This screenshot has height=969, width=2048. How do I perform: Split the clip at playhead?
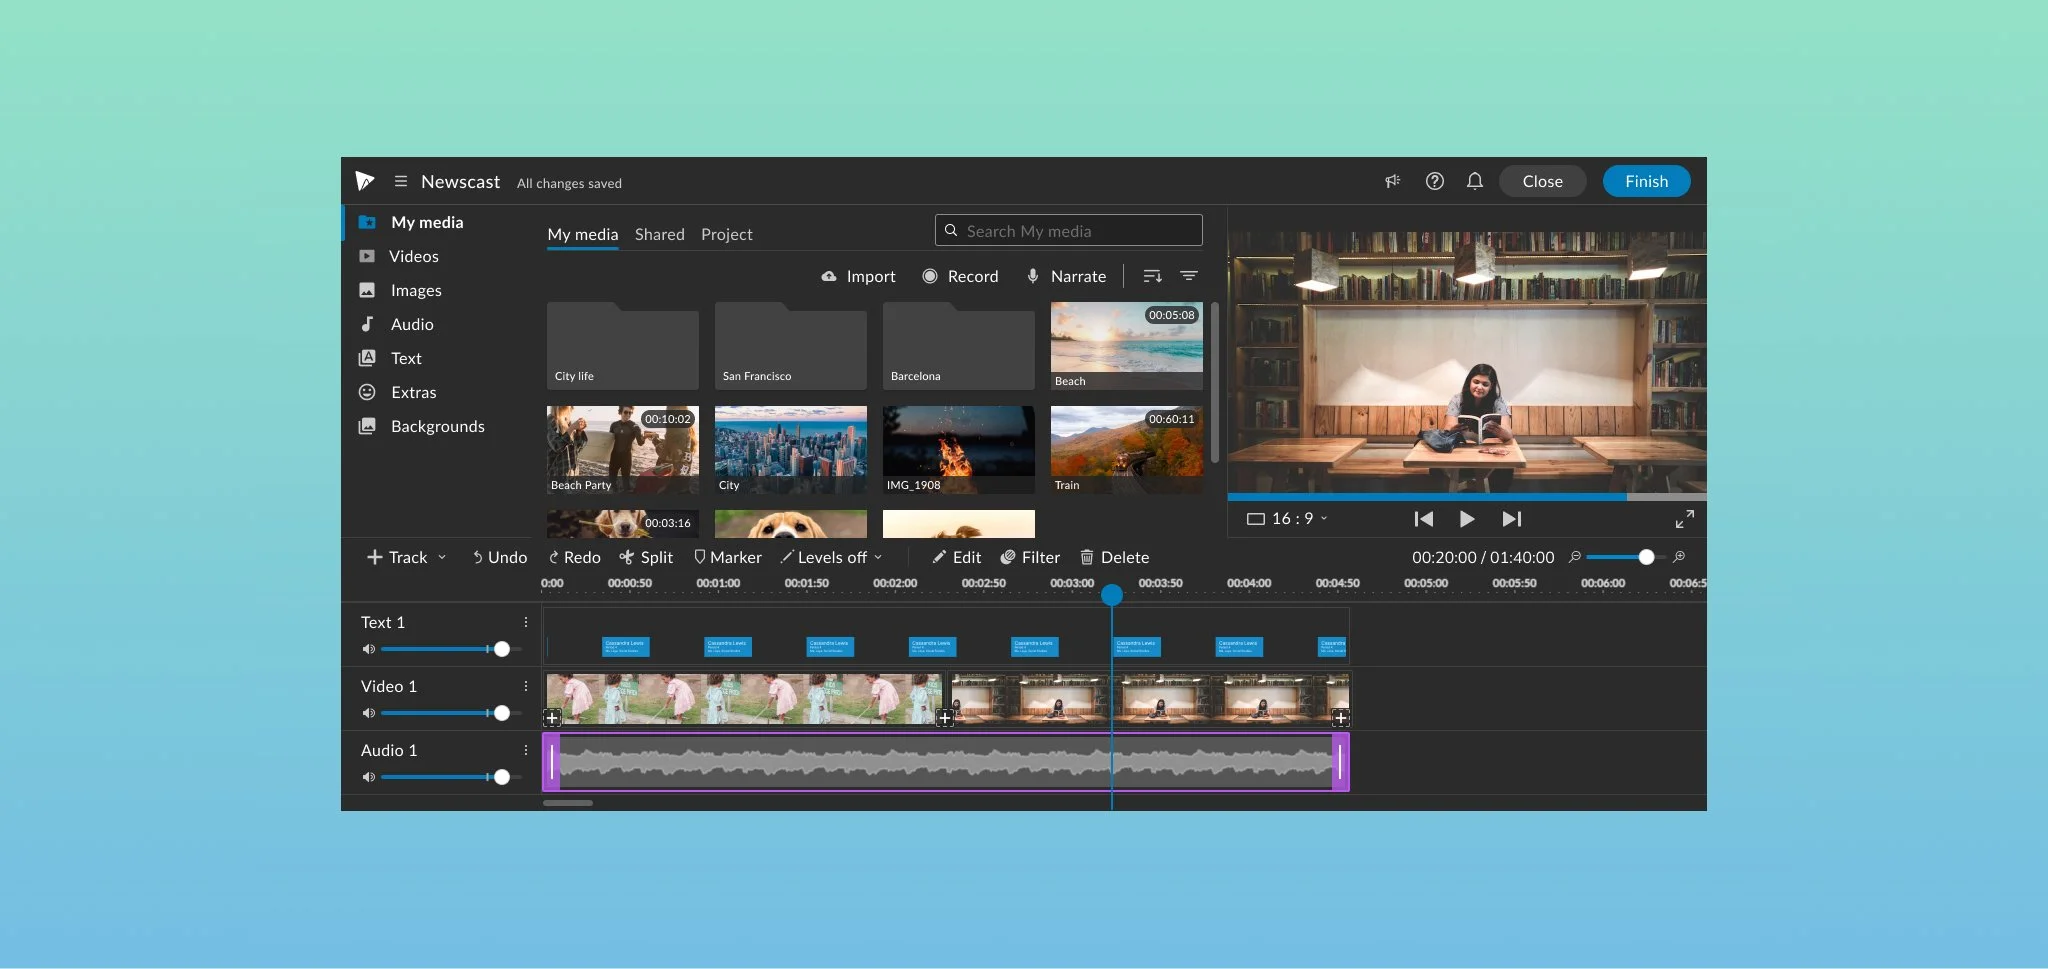pyautogui.click(x=646, y=557)
